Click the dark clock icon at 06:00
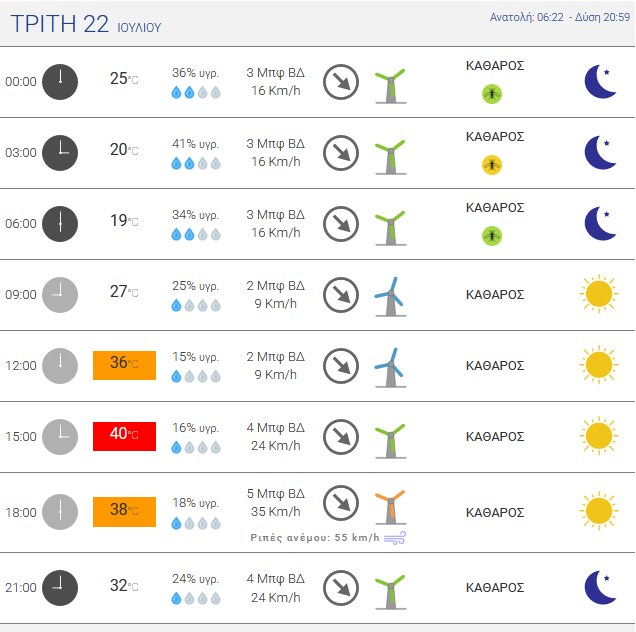The width and height of the screenshot is (636, 632). [60, 224]
